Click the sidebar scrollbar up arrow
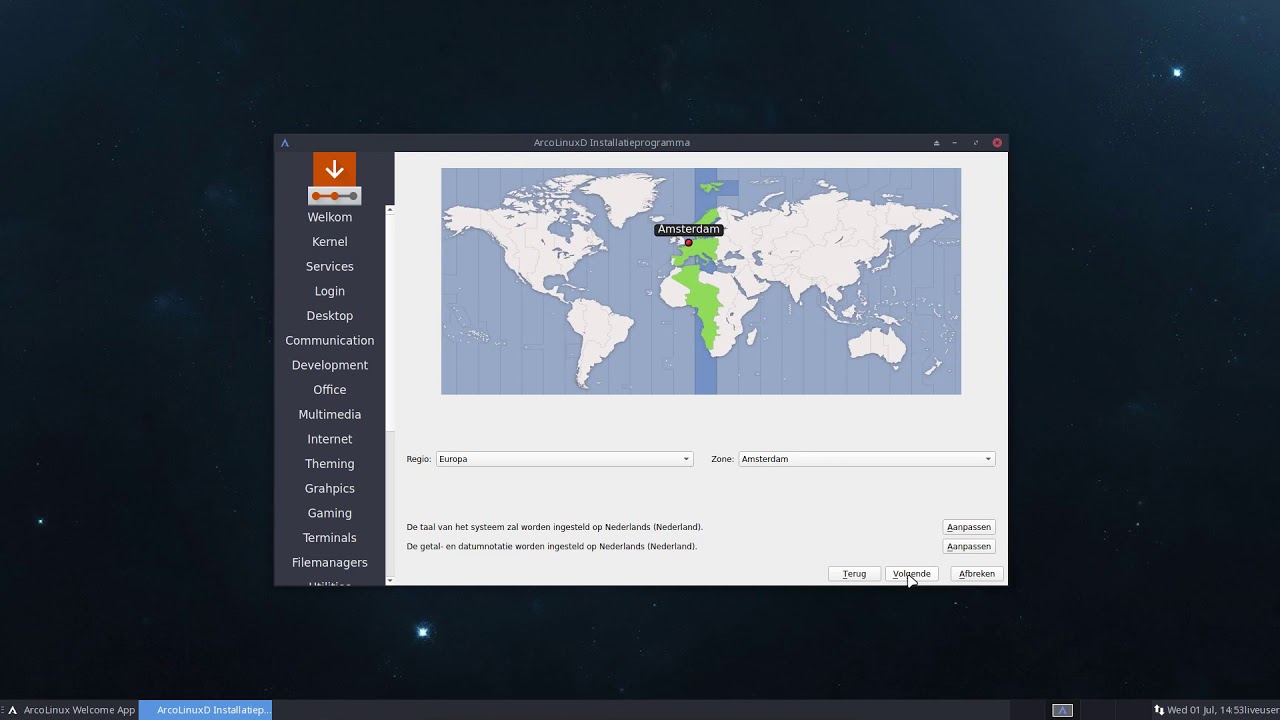This screenshot has width=1280, height=720. tap(390, 209)
